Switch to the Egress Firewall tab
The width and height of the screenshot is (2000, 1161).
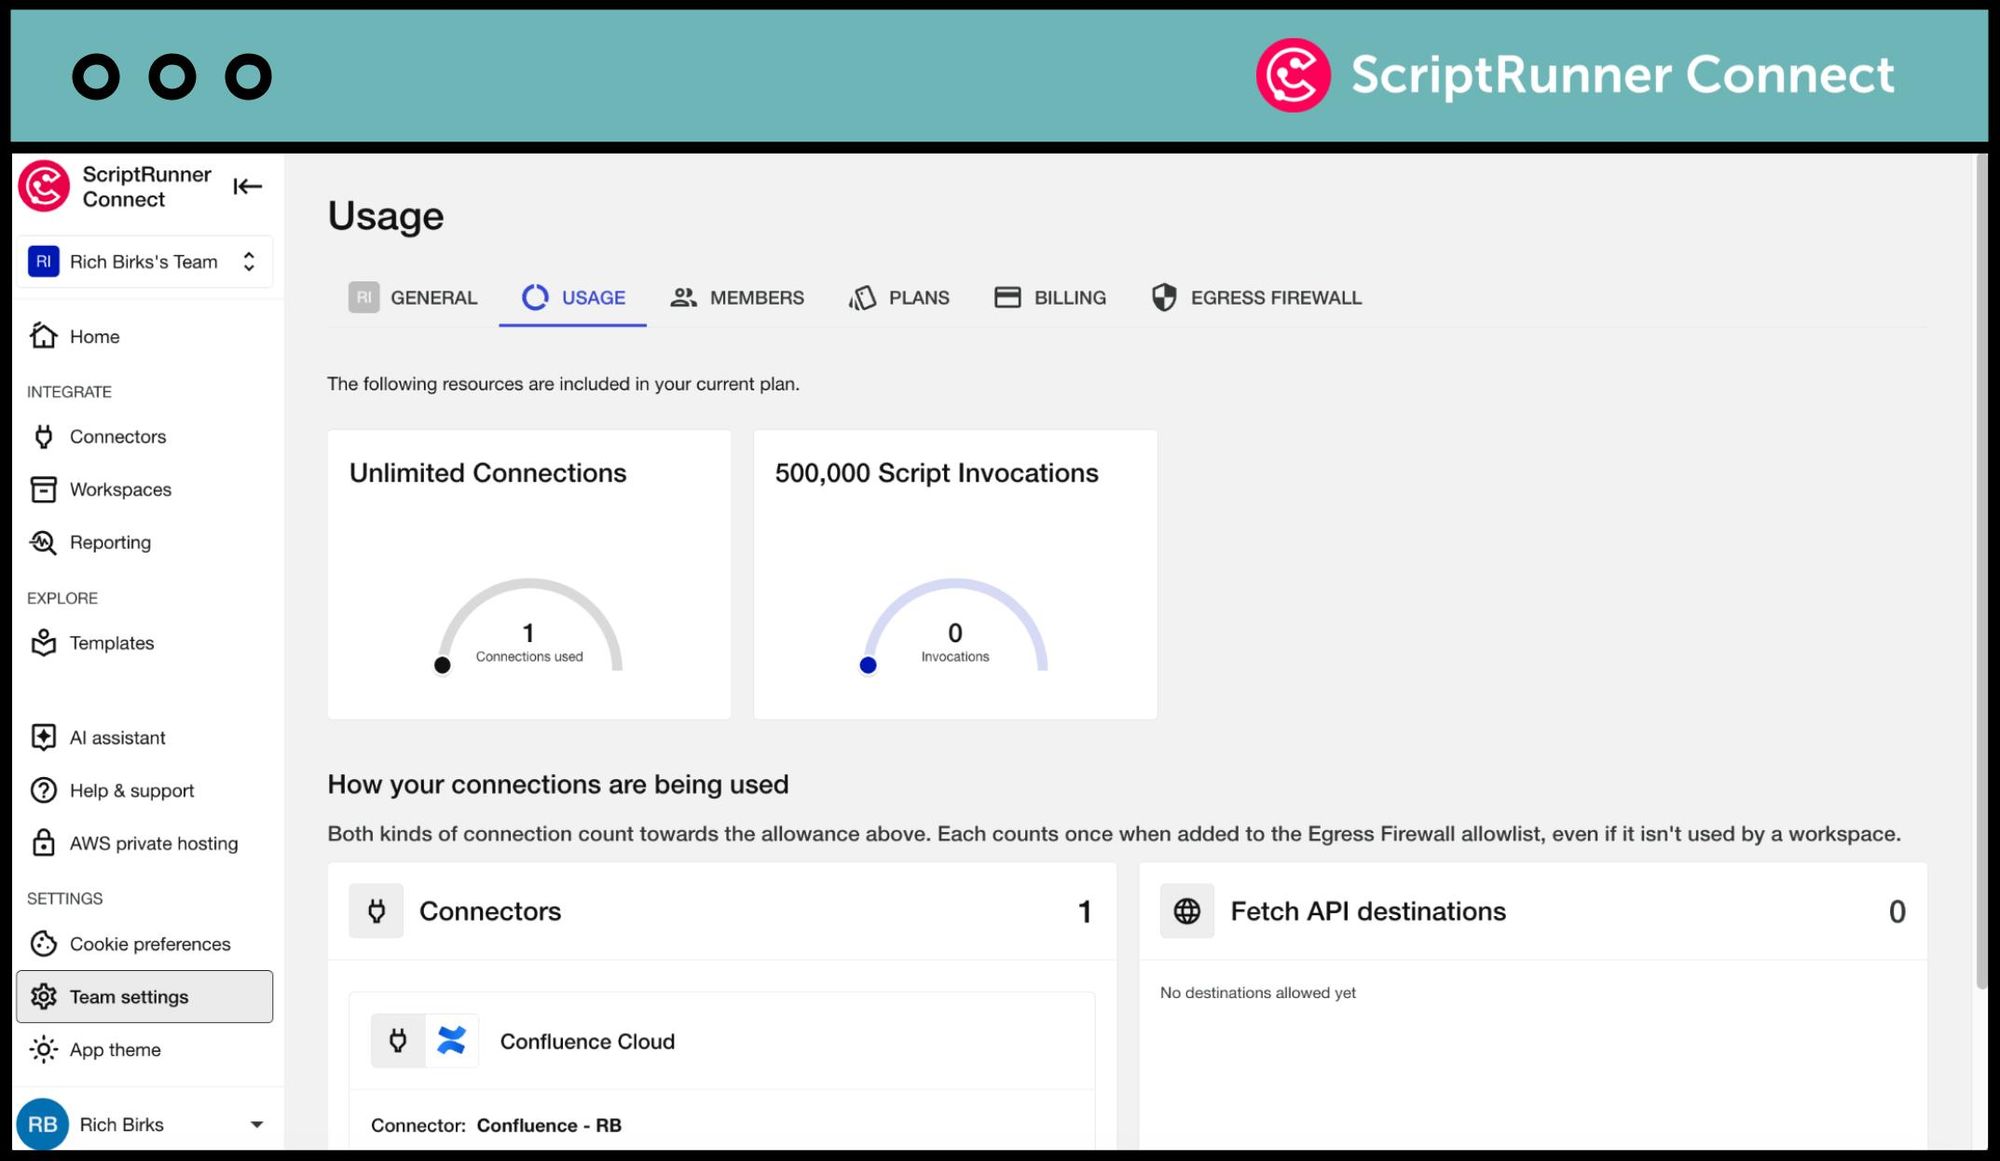[x=1257, y=298]
